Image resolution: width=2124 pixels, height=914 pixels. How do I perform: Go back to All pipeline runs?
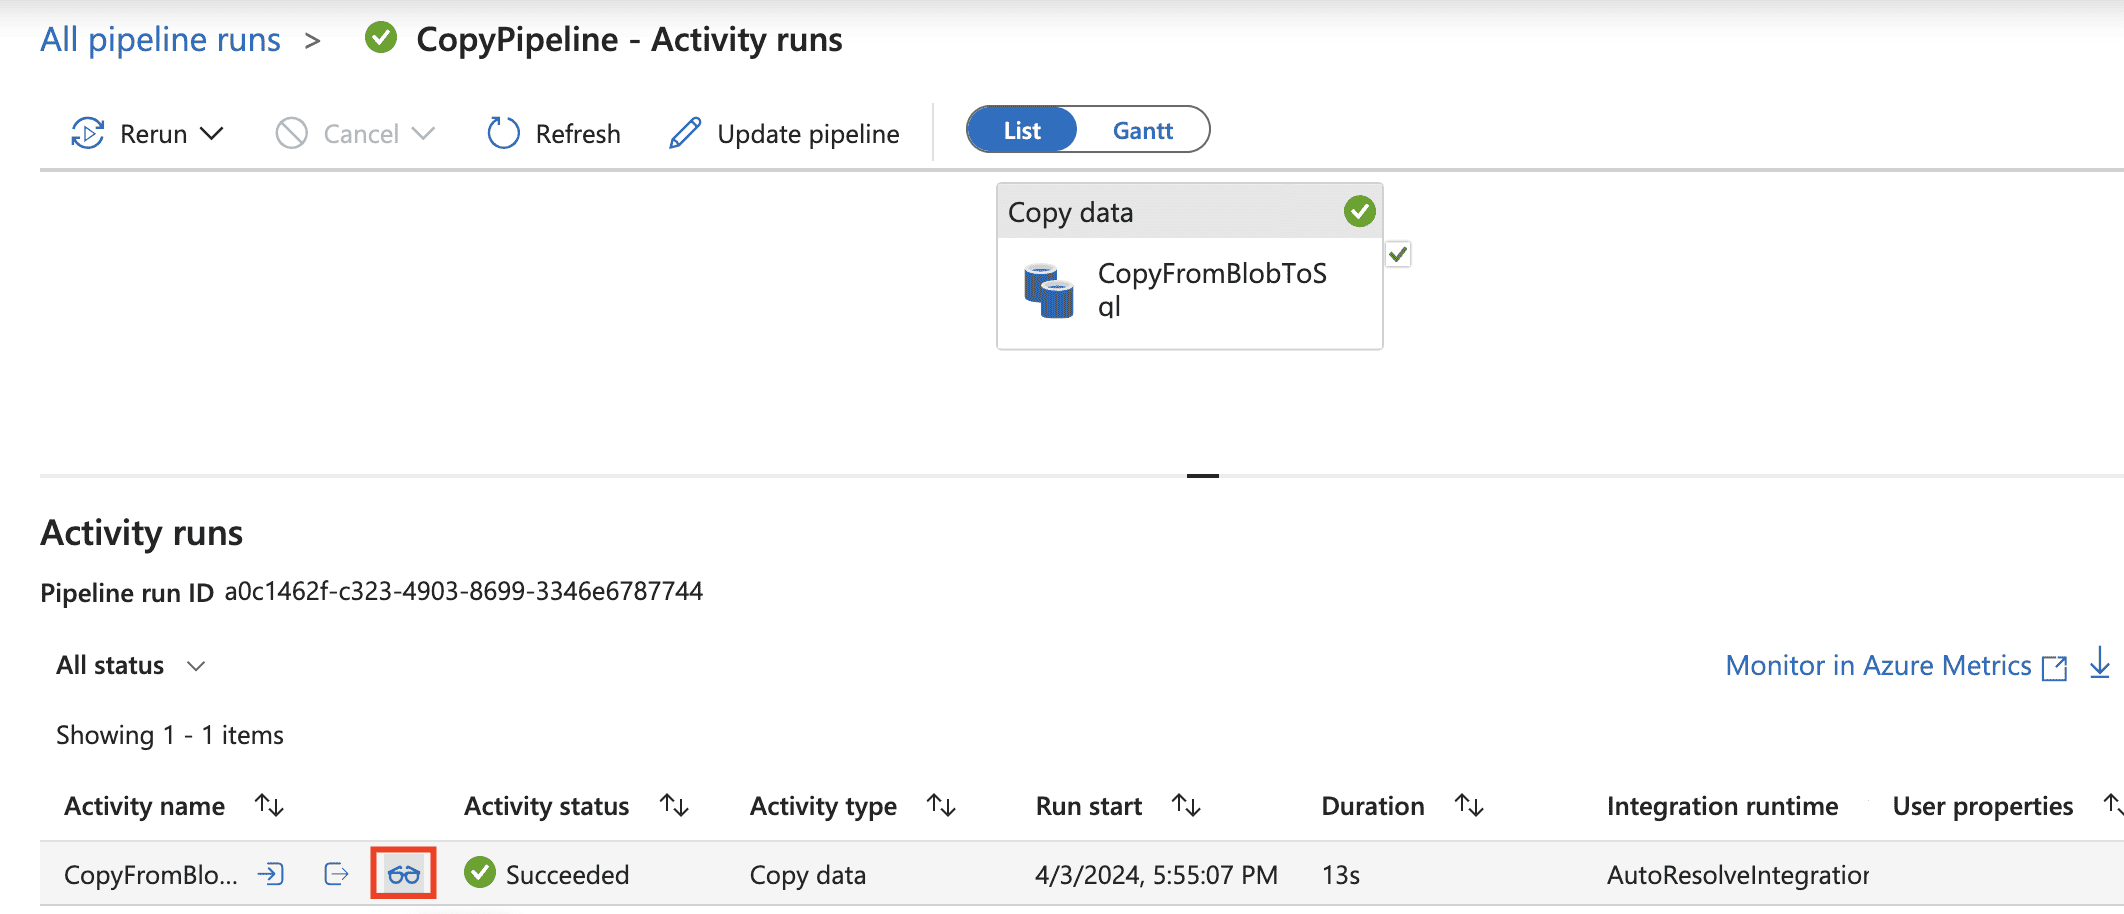click(x=160, y=40)
